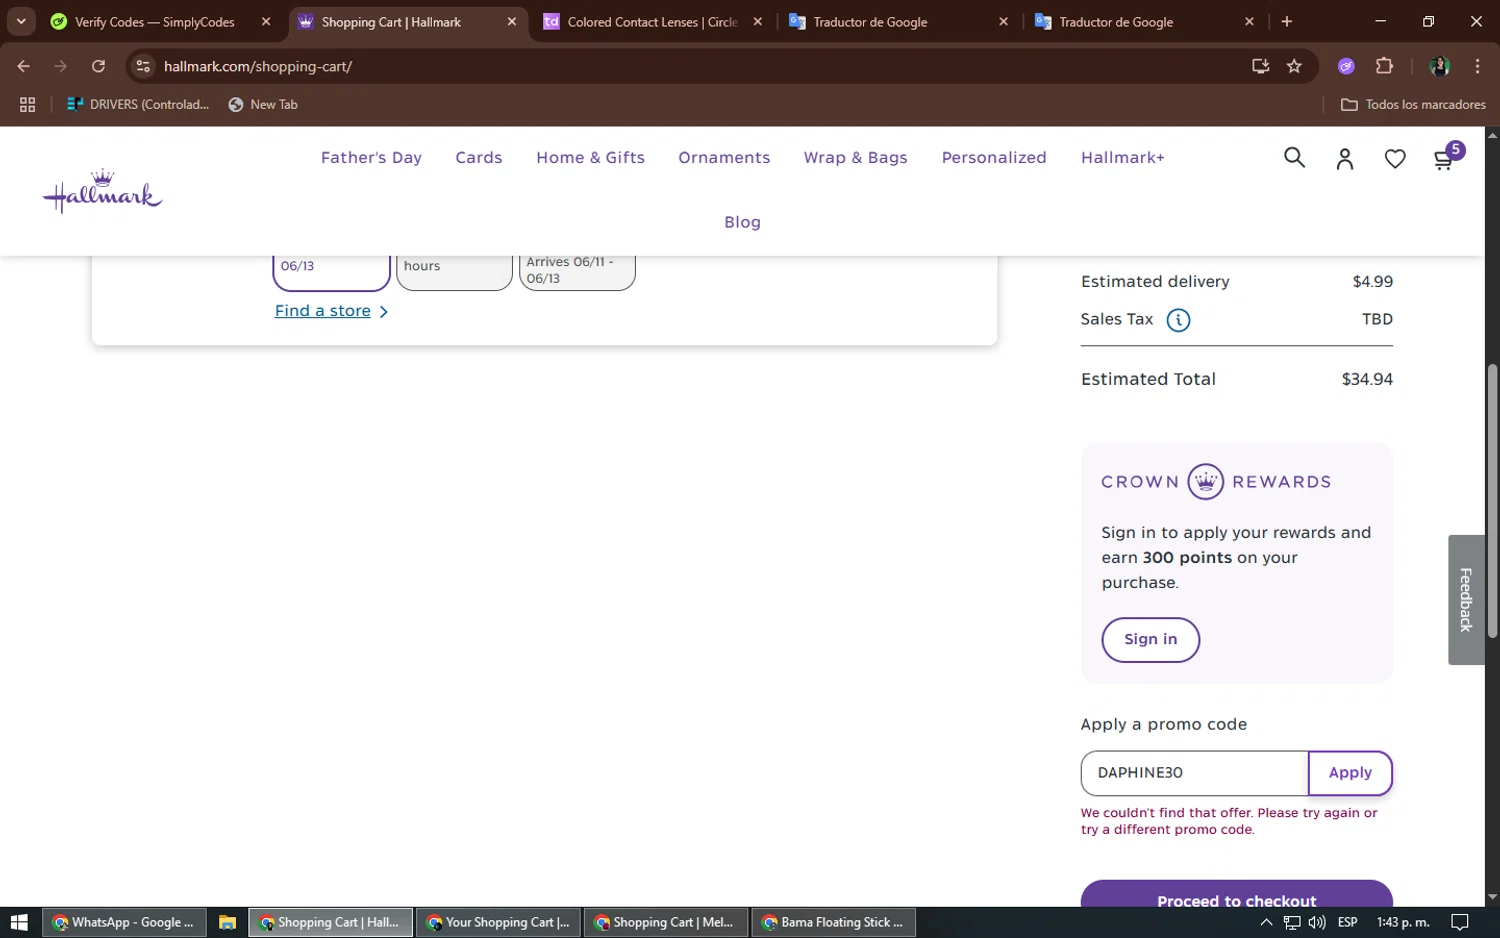Go to Hallmark logo homepage
Screen dimensions: 1500x938
102,191
